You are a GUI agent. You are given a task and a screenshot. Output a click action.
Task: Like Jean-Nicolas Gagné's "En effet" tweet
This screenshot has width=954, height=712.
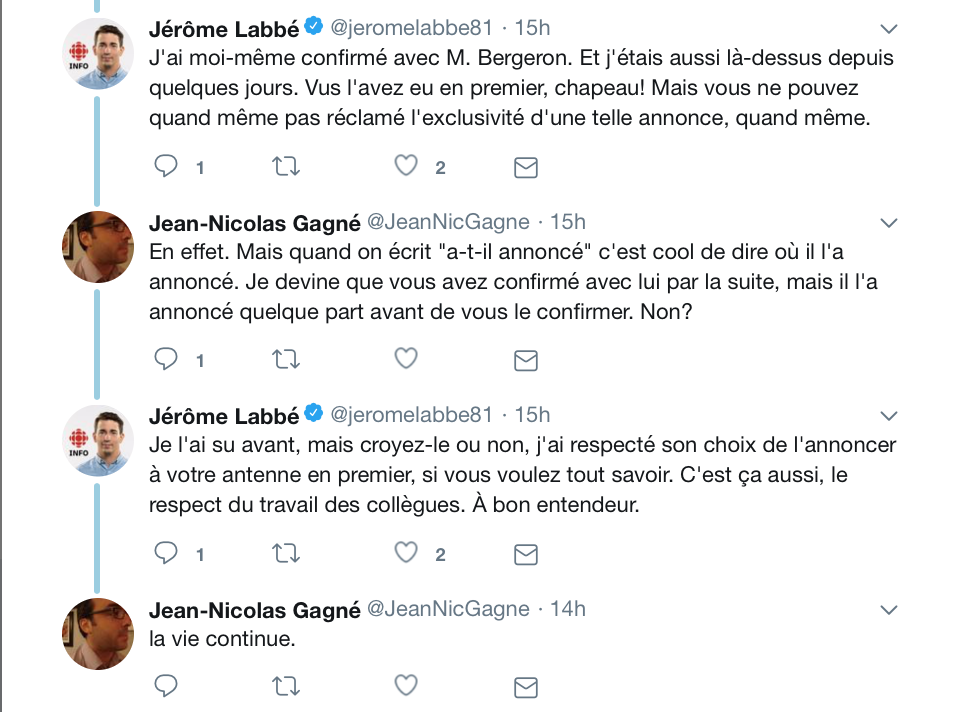coord(406,358)
